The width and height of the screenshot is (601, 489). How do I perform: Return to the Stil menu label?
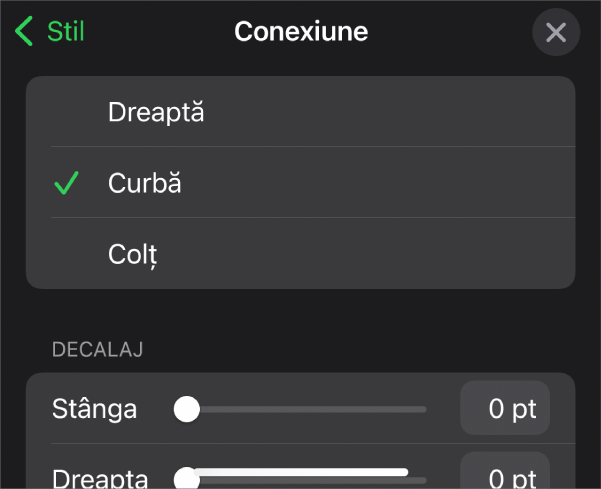click(x=66, y=31)
